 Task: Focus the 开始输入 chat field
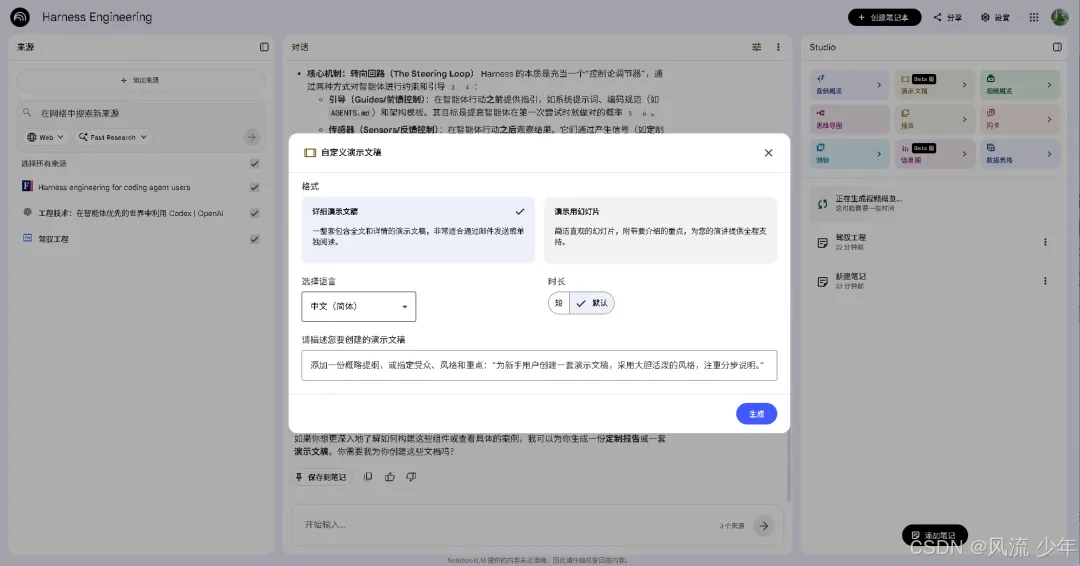point(506,525)
